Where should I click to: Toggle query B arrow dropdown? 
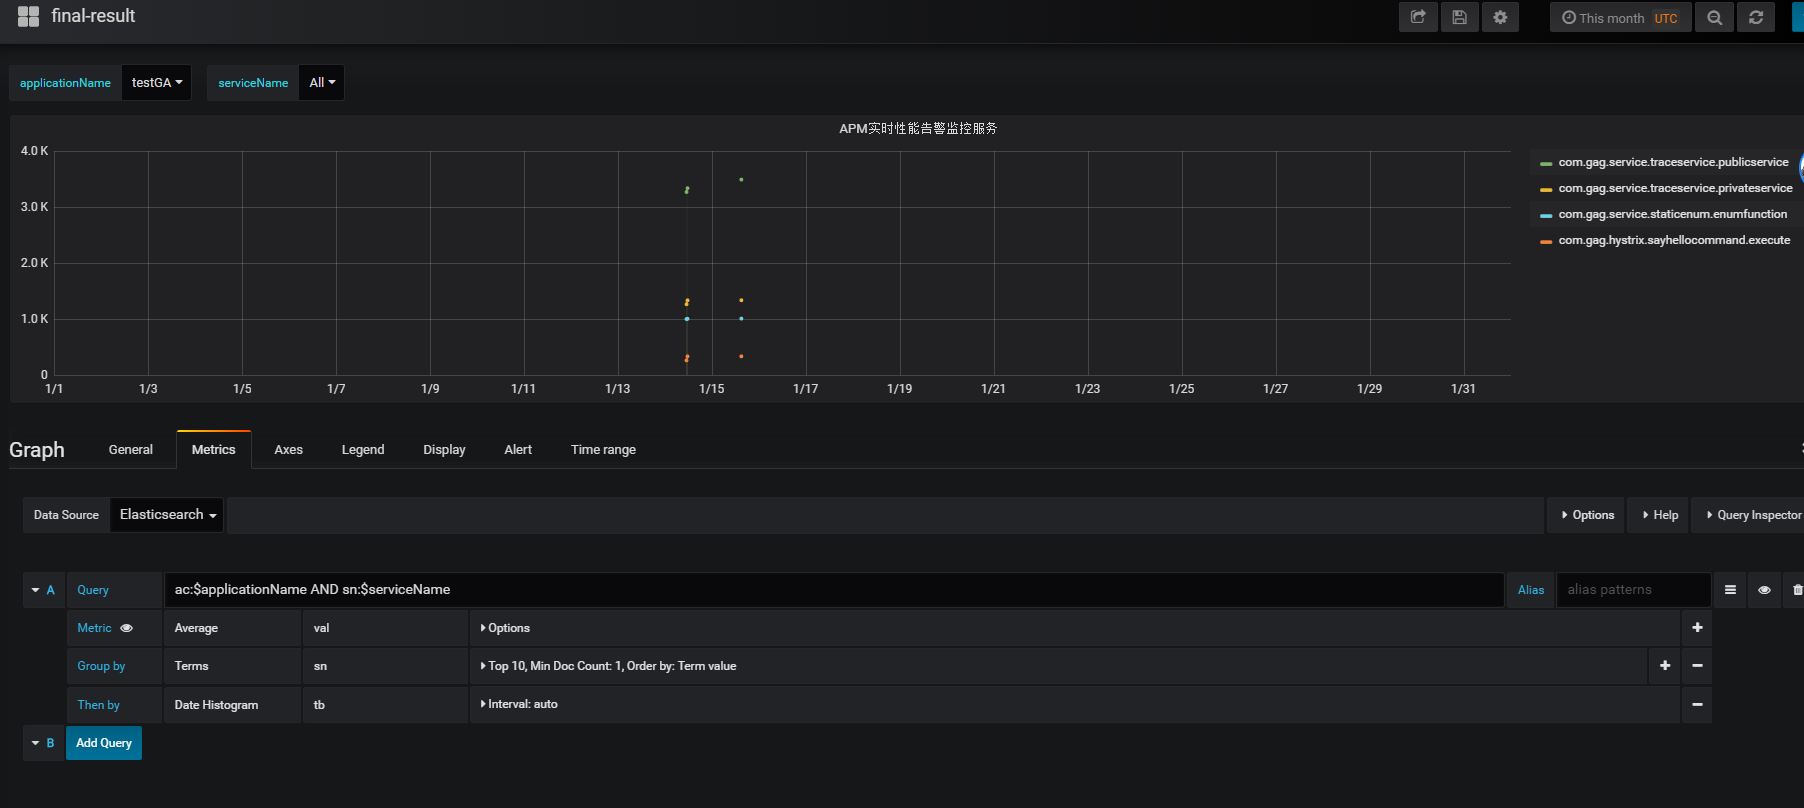pos(36,743)
